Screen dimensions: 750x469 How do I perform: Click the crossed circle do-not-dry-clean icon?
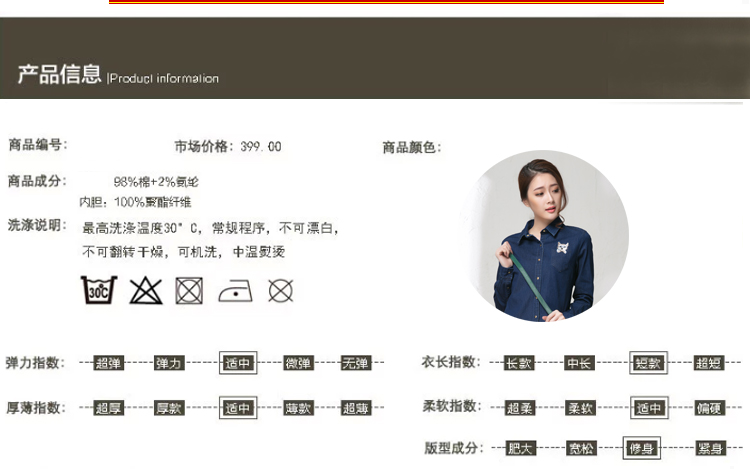(280, 291)
